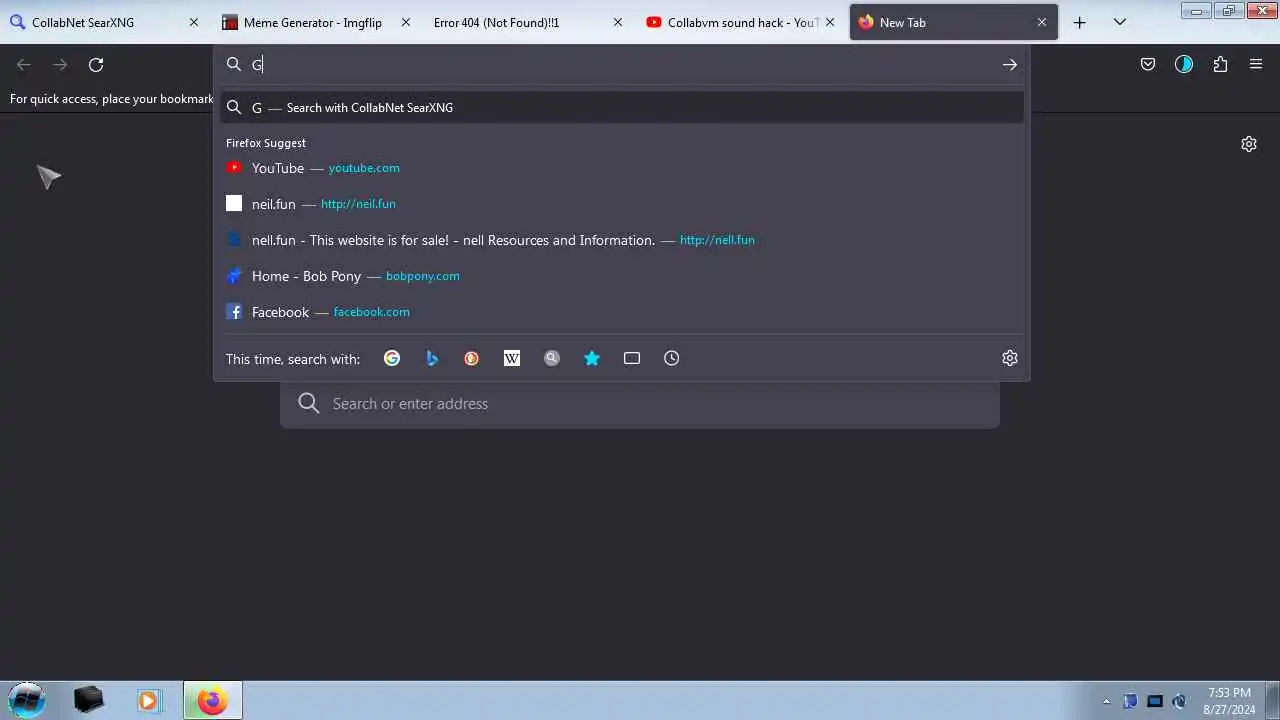The image size is (1280, 720).
Task: Search open tabs using the tab icon
Action: (x=632, y=358)
